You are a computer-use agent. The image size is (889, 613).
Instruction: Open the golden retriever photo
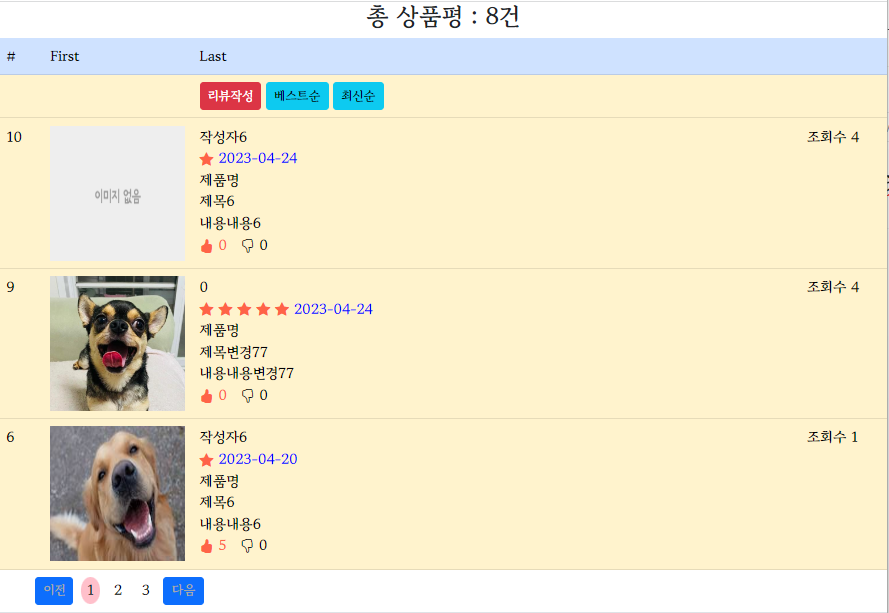click(117, 493)
